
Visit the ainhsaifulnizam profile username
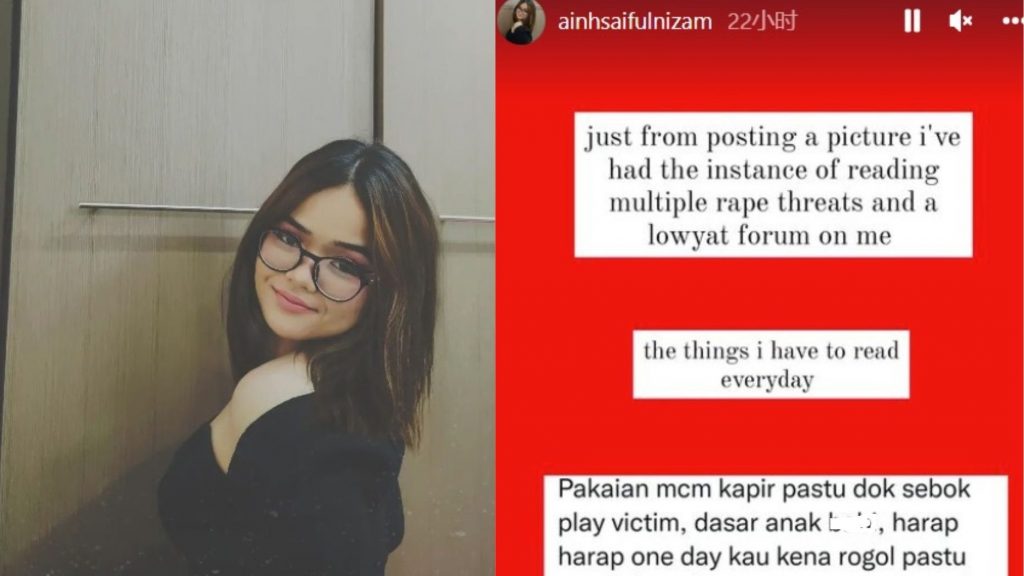click(634, 22)
